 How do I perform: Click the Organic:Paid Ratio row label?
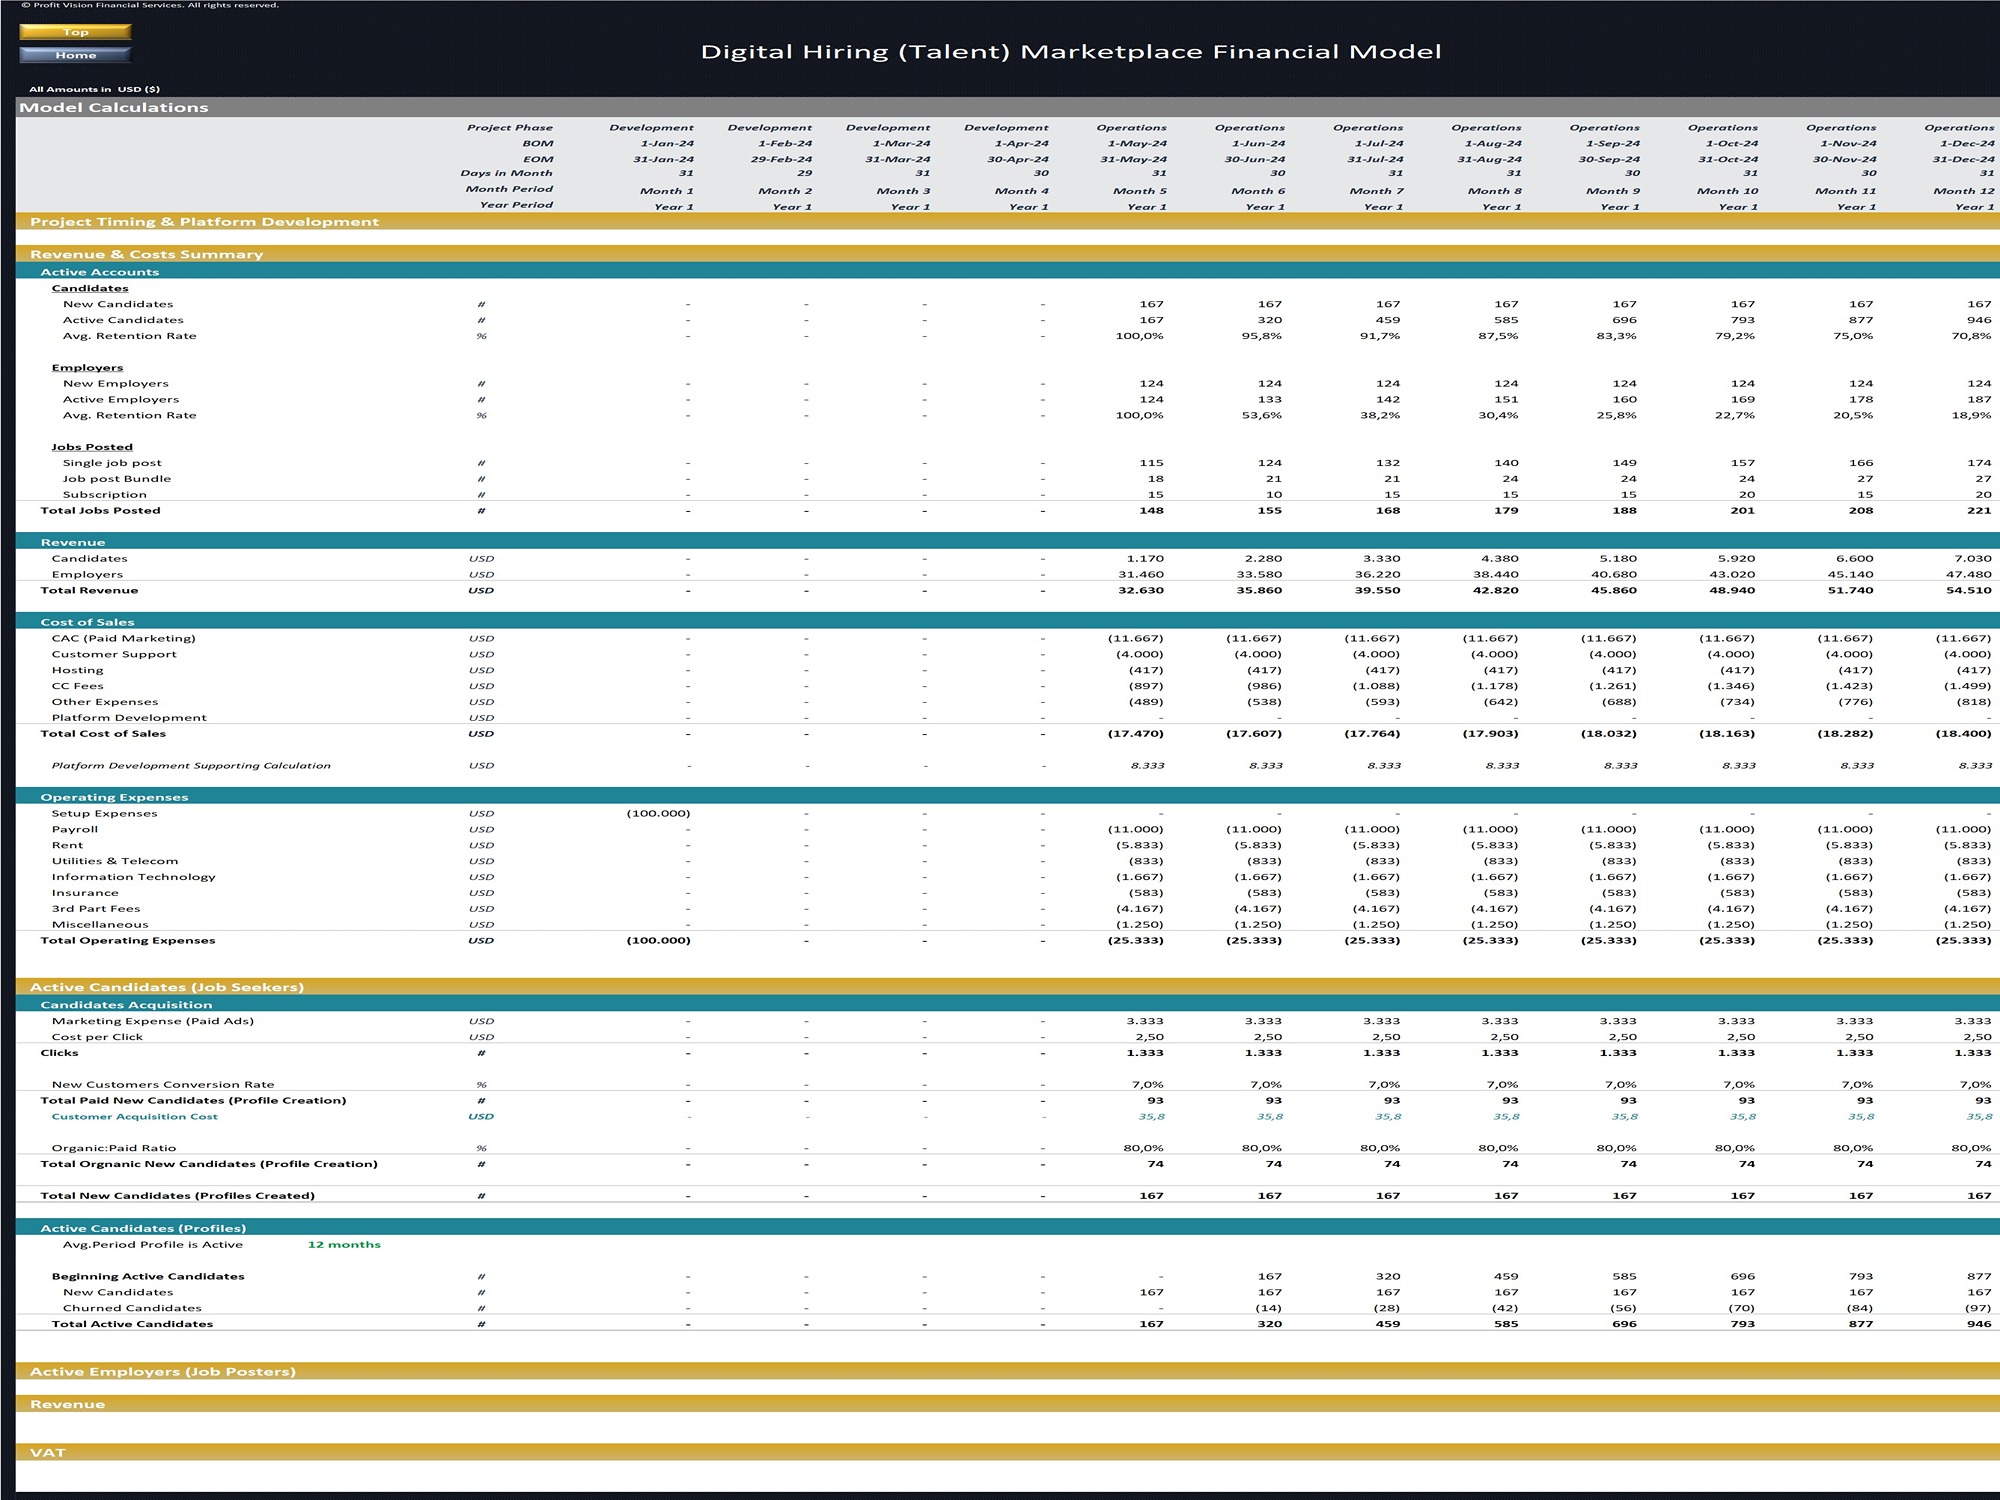tap(113, 1148)
